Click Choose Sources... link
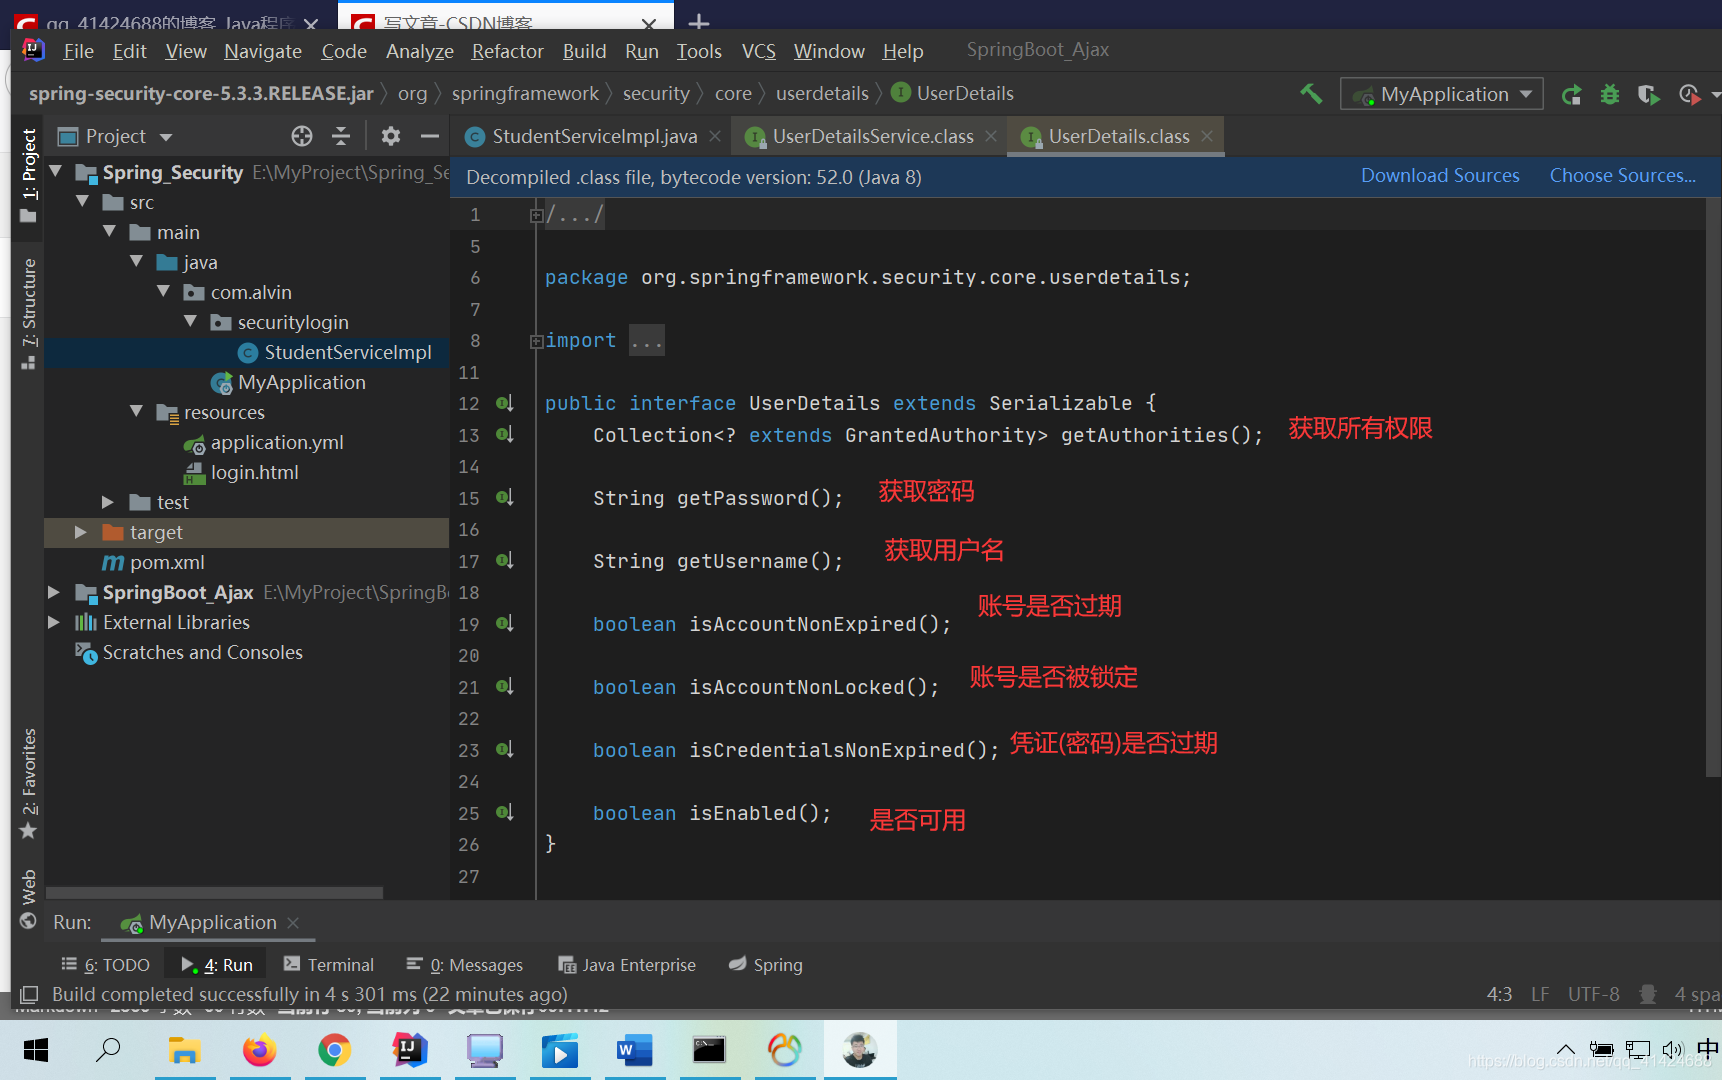 (x=1622, y=176)
